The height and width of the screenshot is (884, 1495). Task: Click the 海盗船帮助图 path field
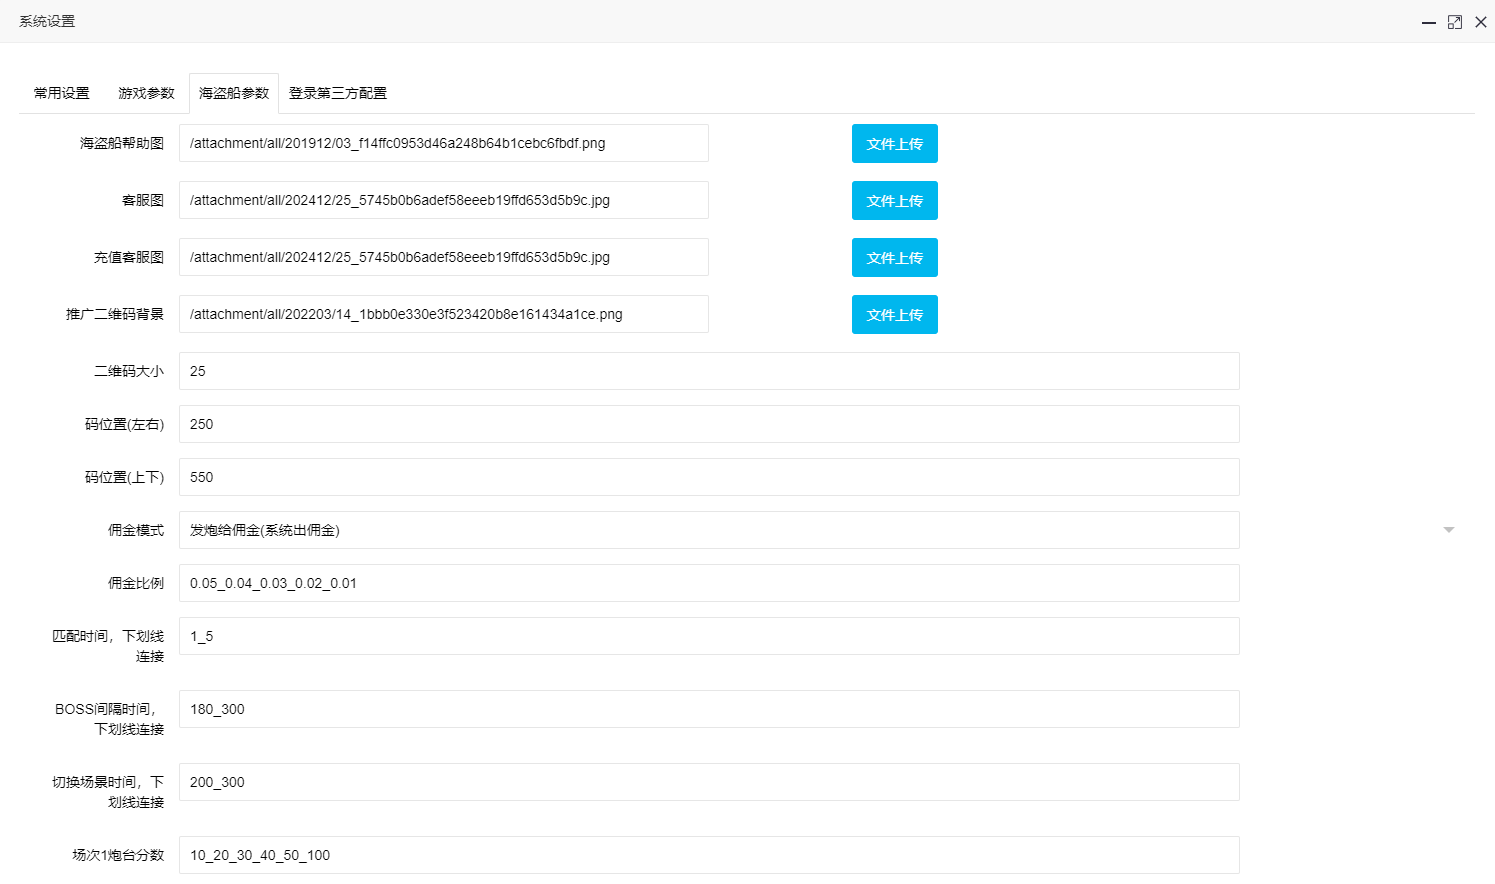tap(443, 143)
